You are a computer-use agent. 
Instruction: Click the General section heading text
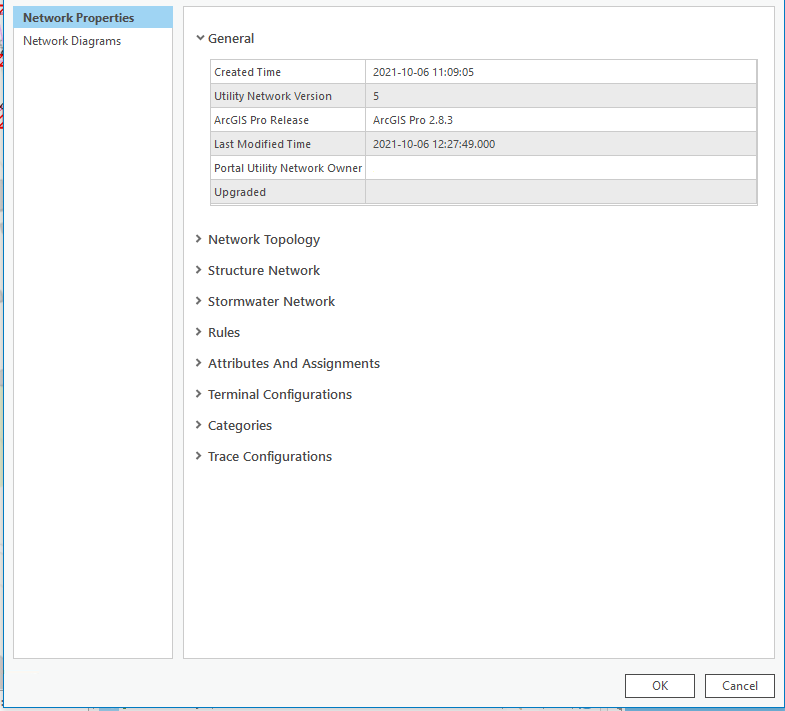point(231,39)
